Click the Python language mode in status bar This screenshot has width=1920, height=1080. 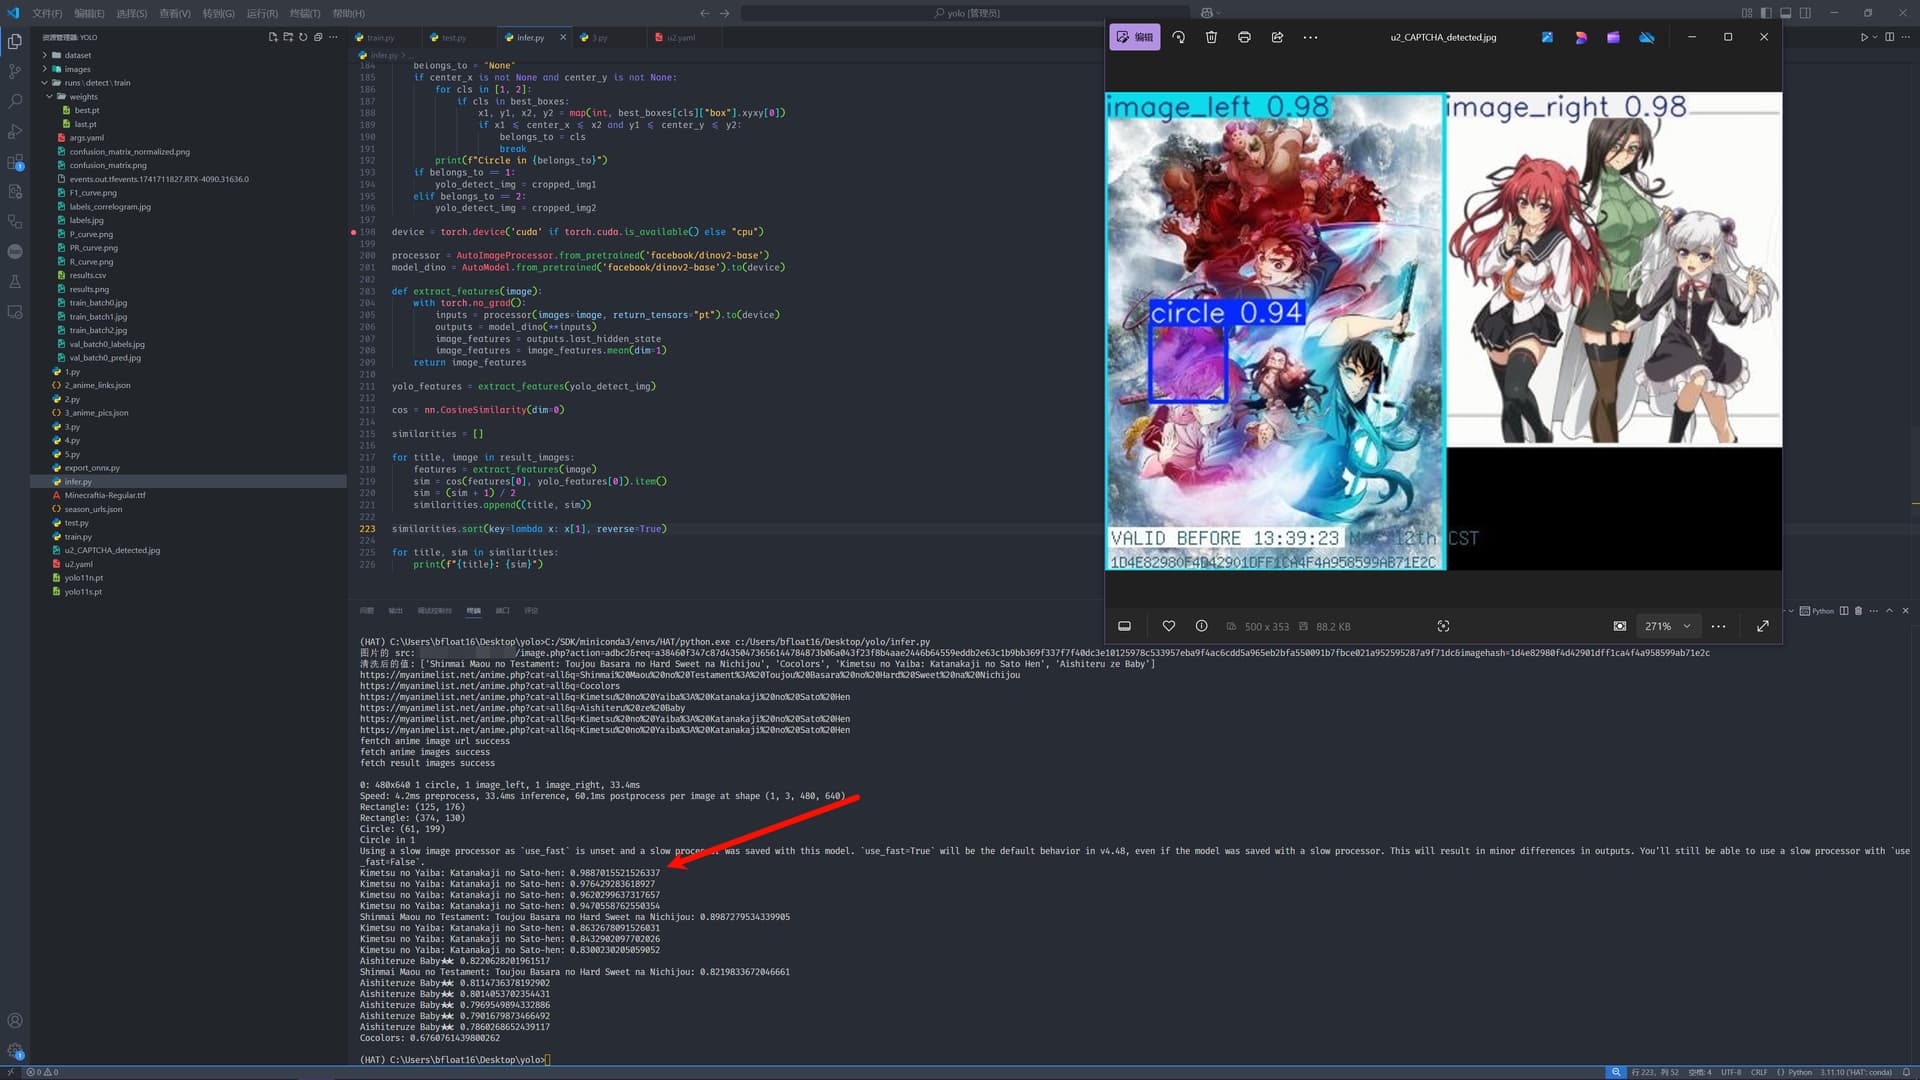pyautogui.click(x=1800, y=1072)
